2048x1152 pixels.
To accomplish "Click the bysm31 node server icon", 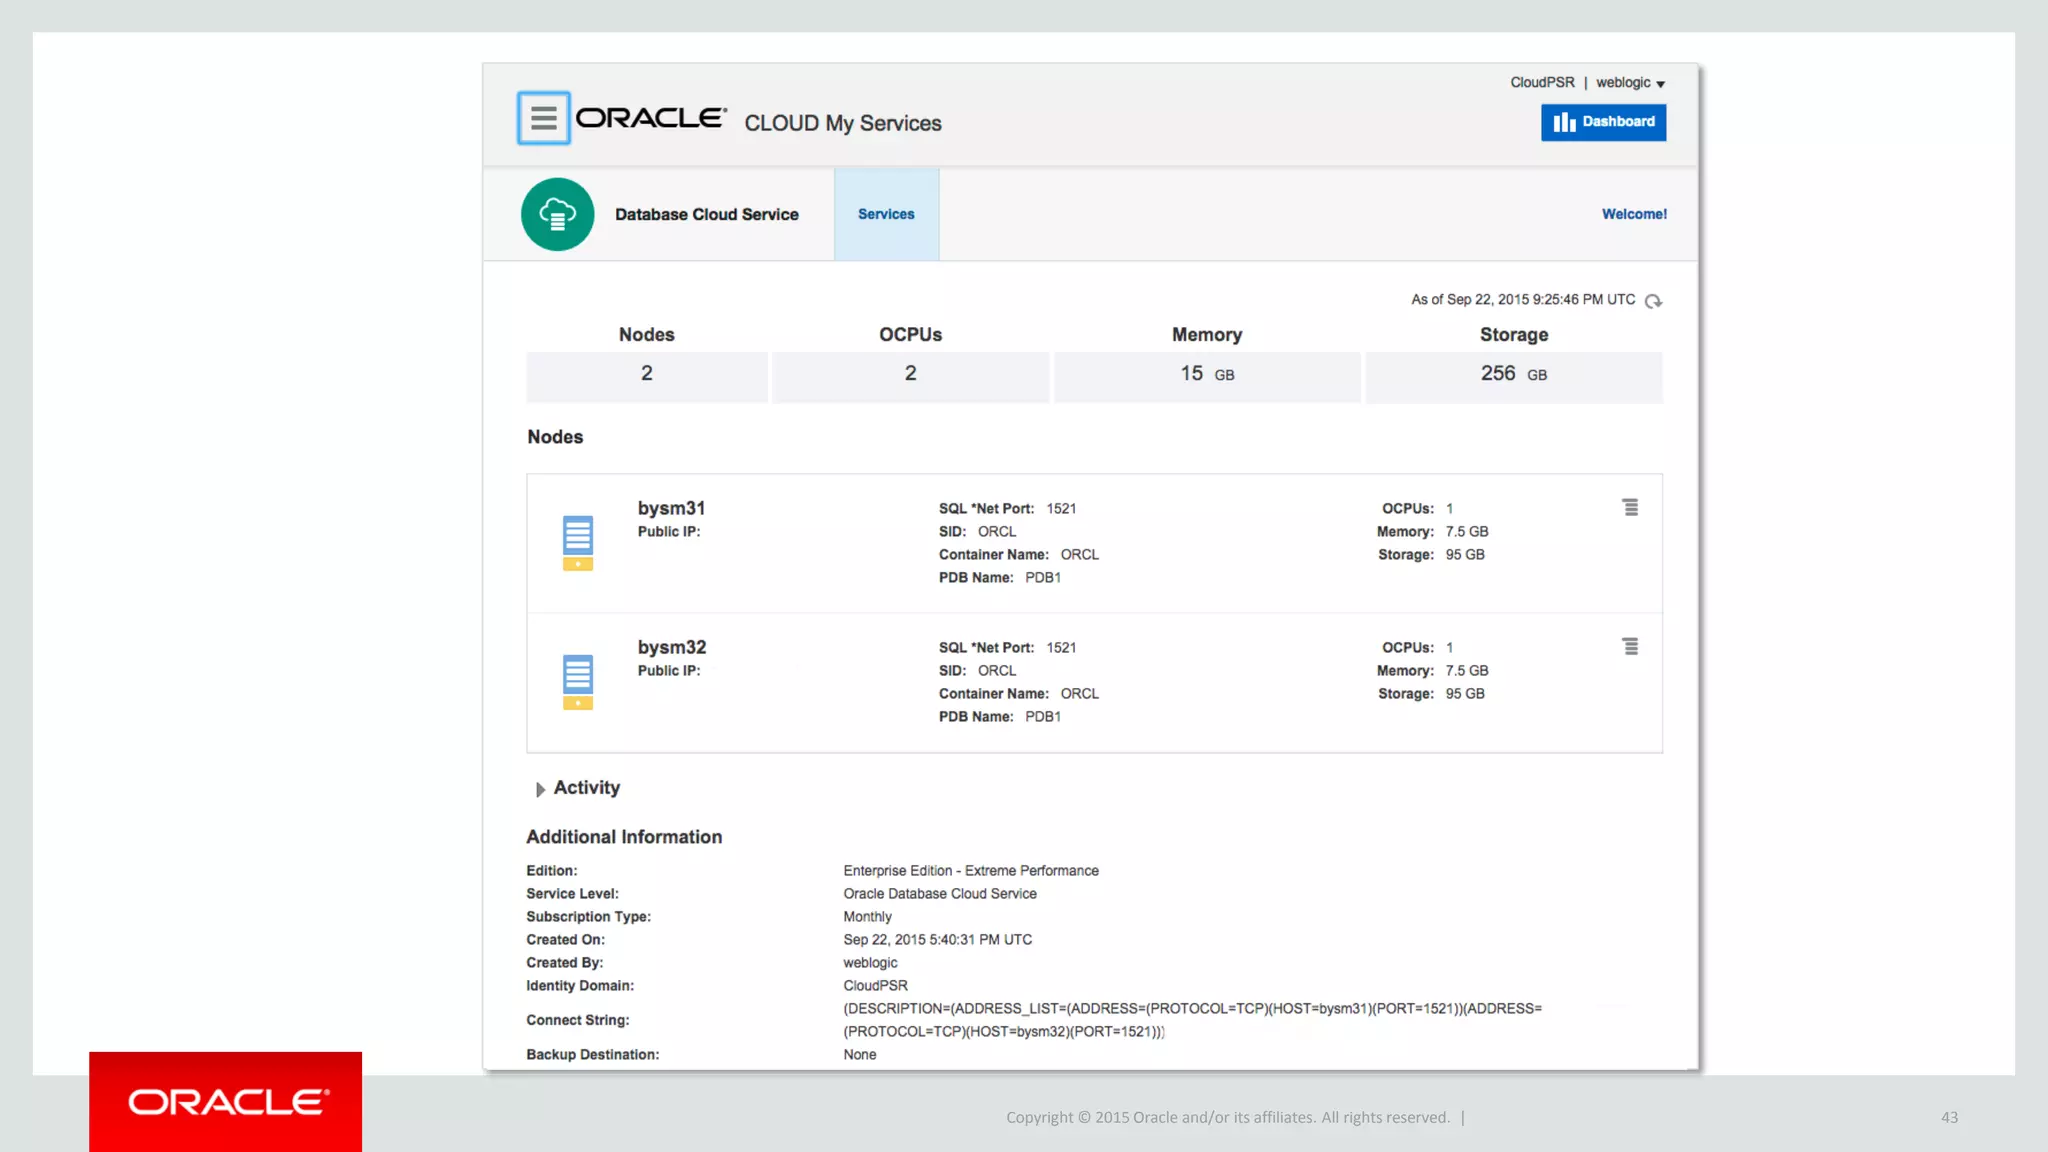I will (577, 543).
